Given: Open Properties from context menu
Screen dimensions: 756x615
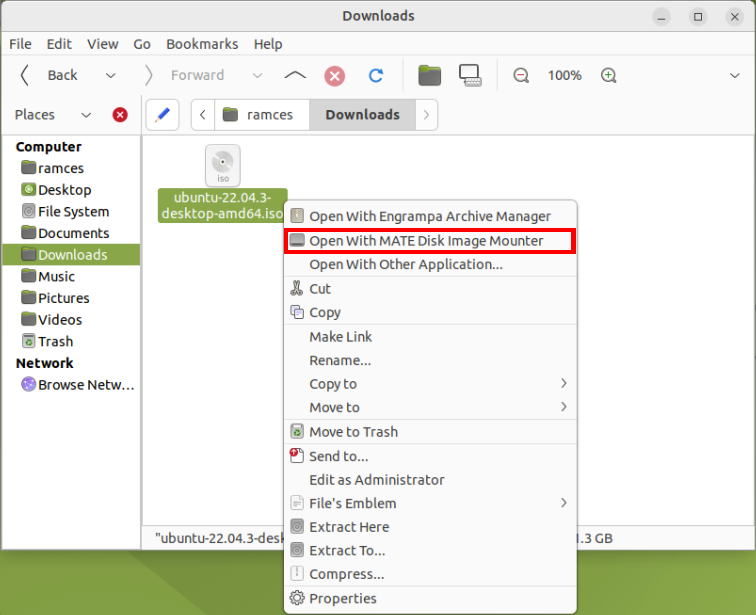Looking at the screenshot, I should coord(430,599).
